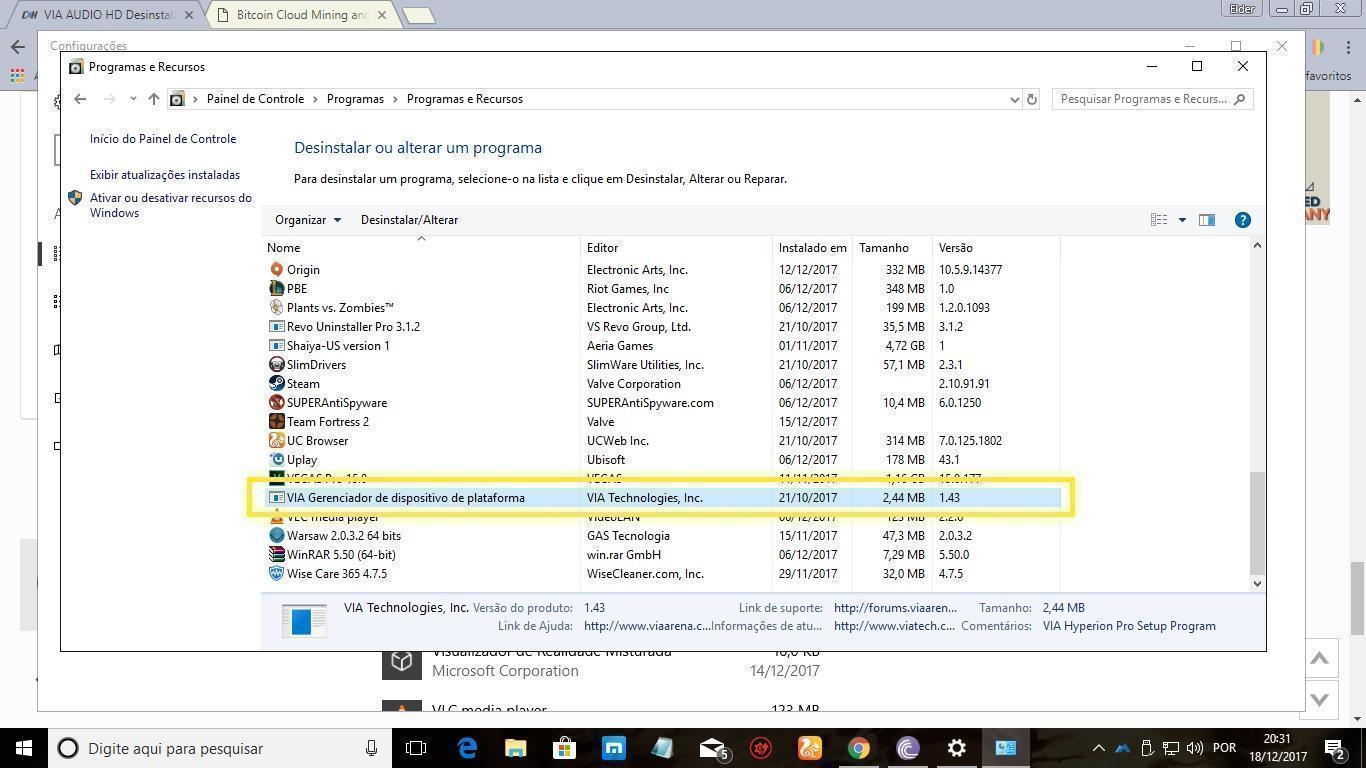Open Mail app from the taskbar
Image resolution: width=1366 pixels, height=768 pixels.
click(x=712, y=748)
